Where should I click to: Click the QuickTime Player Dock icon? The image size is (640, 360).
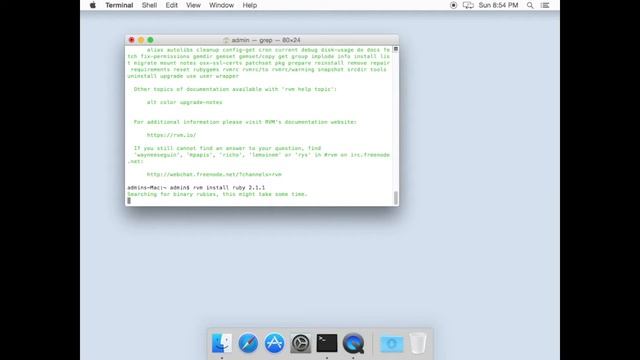coord(353,343)
